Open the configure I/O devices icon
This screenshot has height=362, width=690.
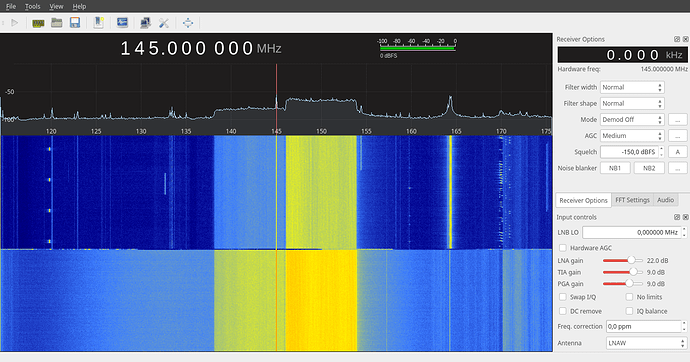[38, 23]
